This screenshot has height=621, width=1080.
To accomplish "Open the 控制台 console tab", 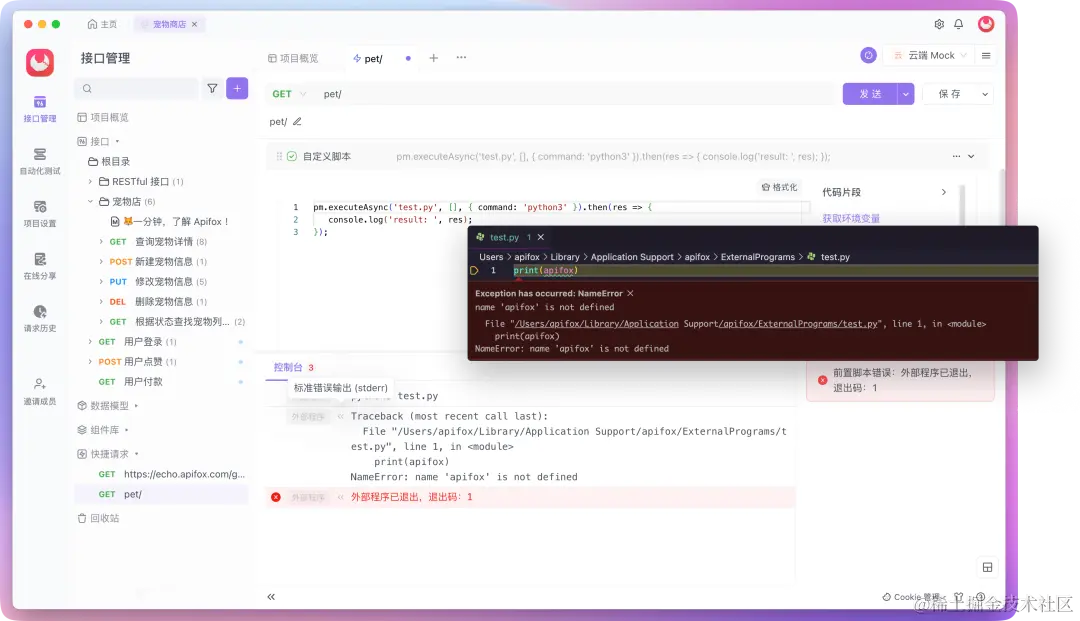I will pyautogui.click(x=289, y=367).
